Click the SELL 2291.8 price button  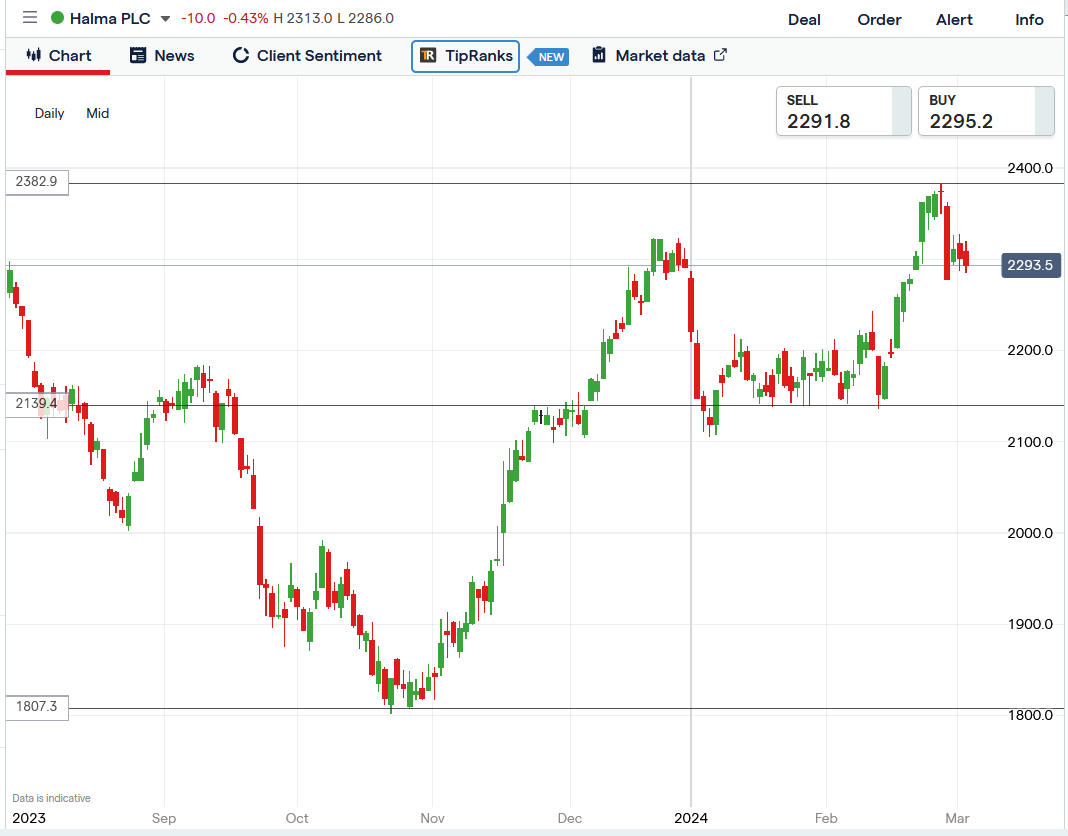pos(843,111)
